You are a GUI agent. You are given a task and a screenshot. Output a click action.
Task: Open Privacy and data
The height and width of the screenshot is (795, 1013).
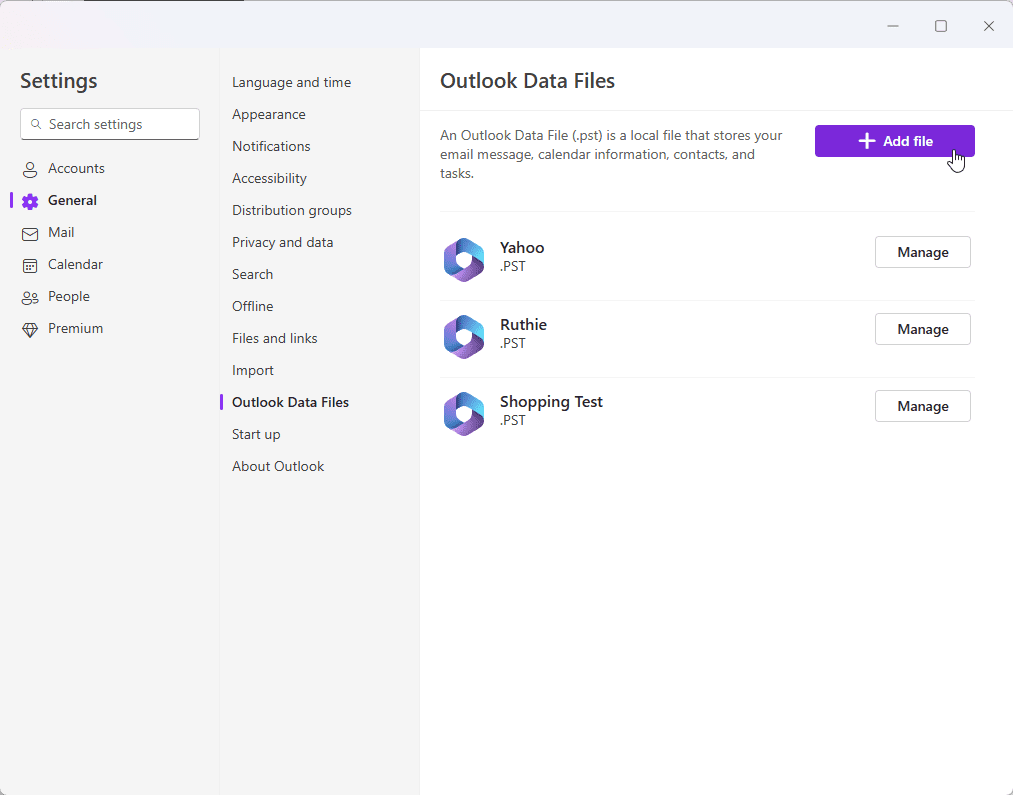click(x=283, y=242)
